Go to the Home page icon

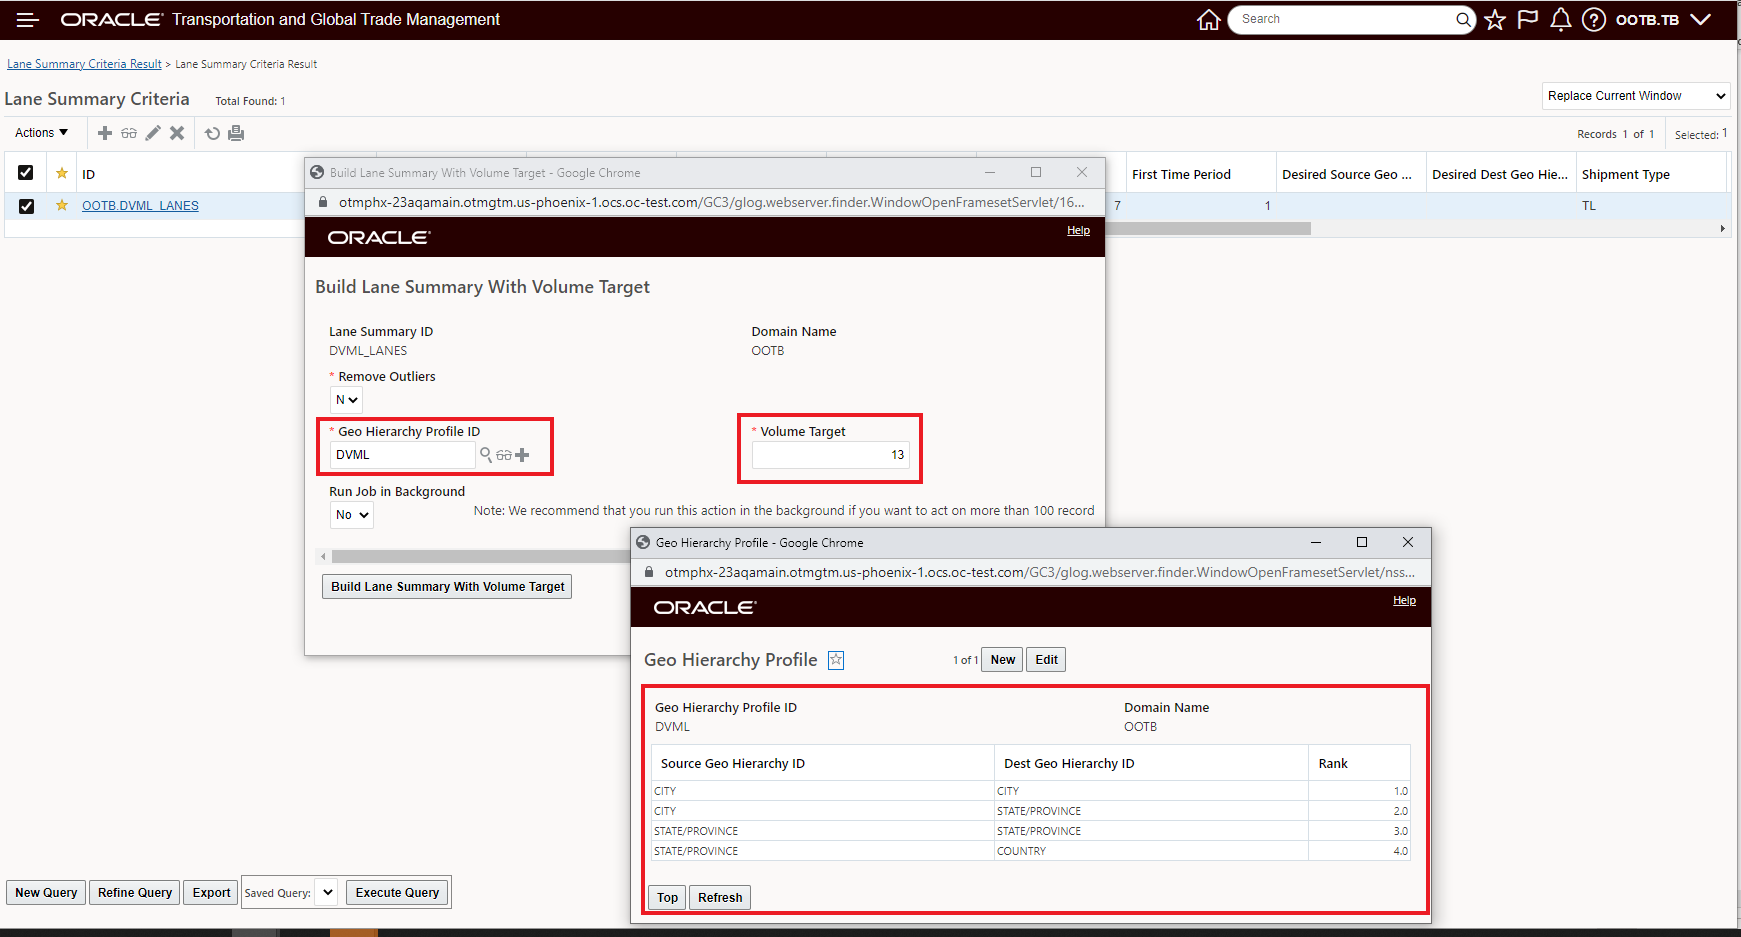click(1208, 20)
